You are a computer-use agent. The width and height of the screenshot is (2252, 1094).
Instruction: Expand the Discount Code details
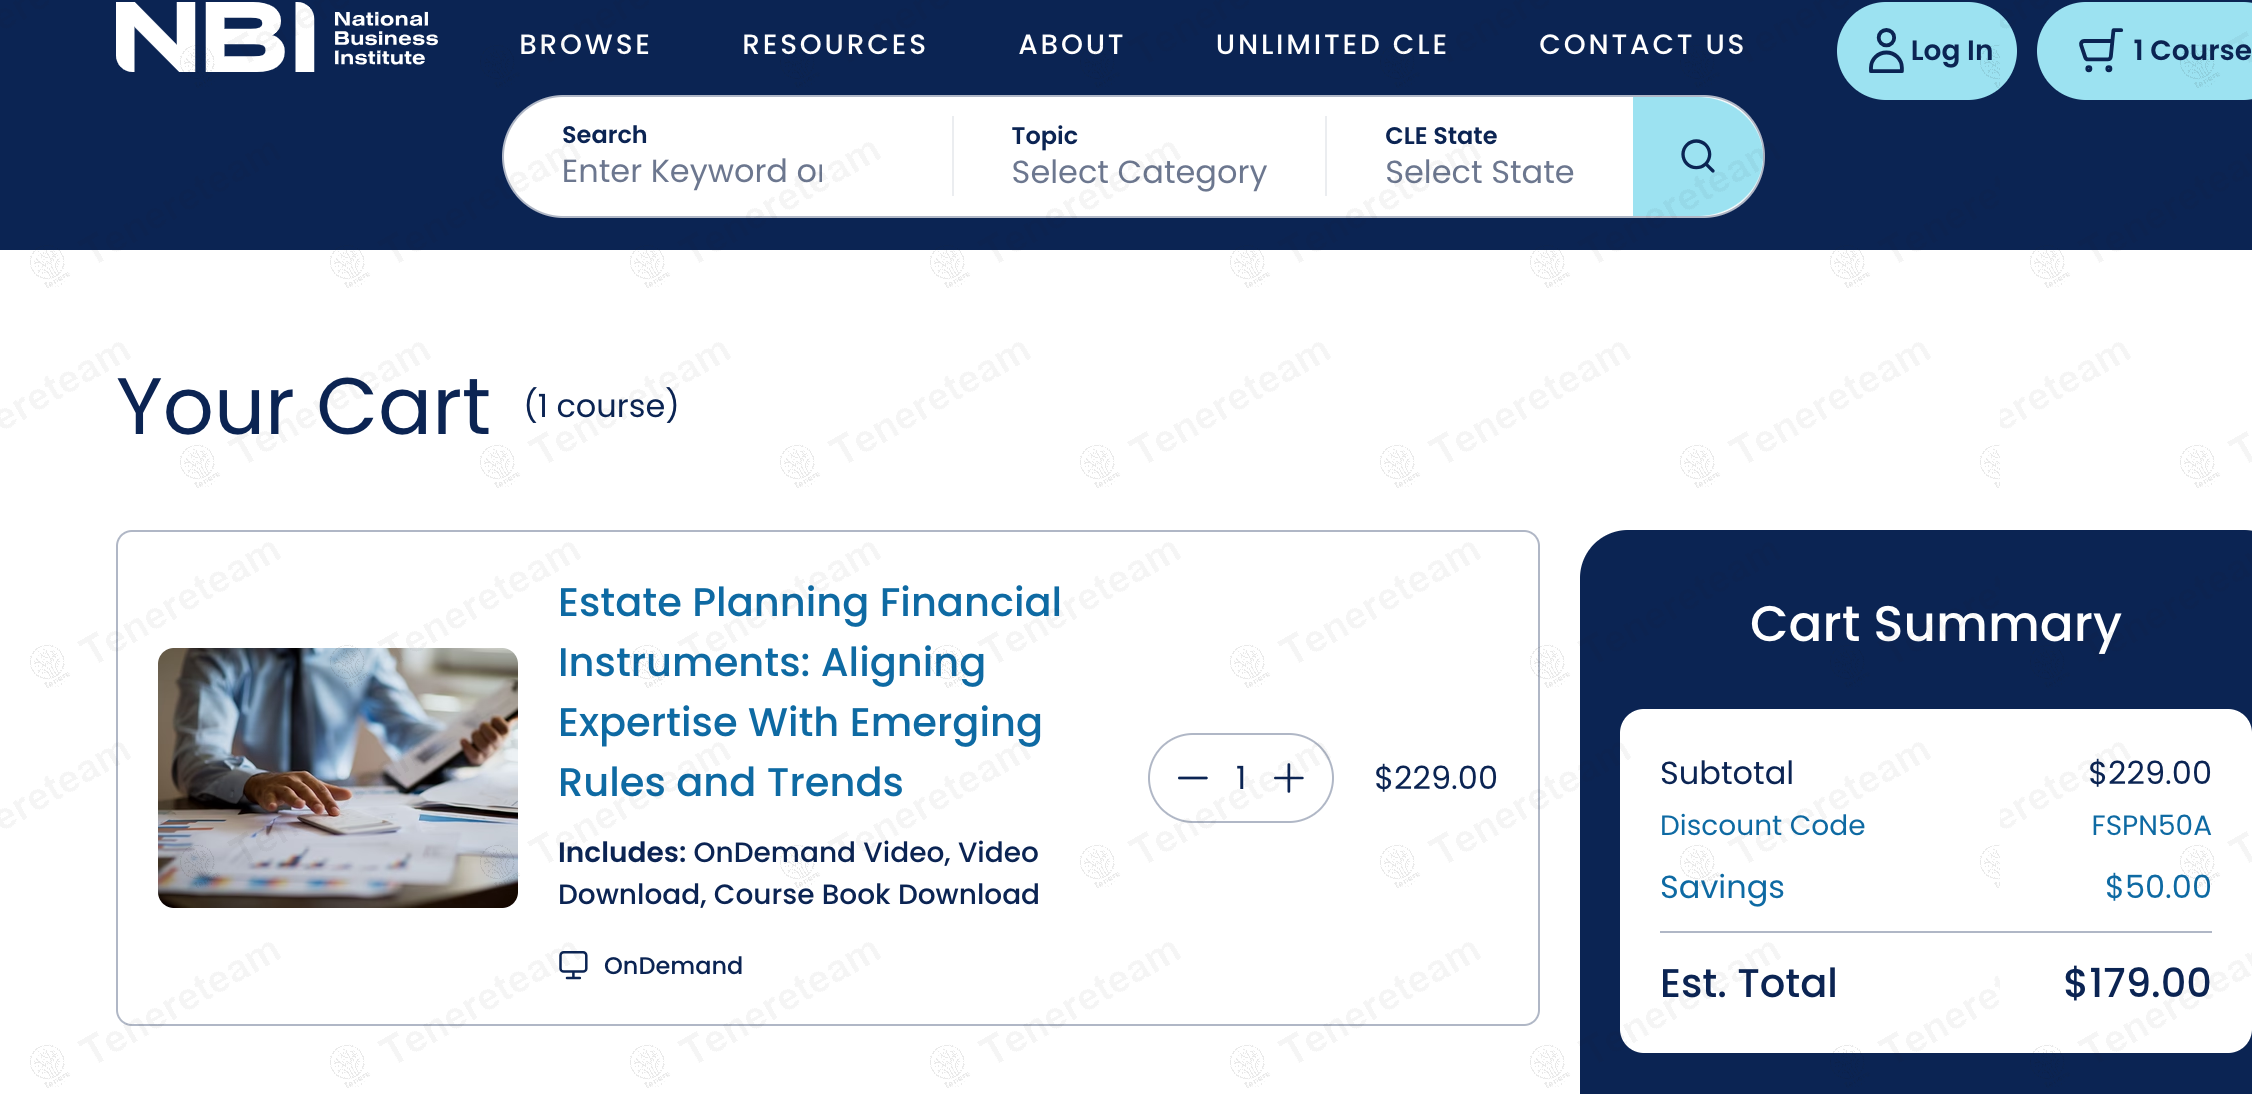point(1762,825)
